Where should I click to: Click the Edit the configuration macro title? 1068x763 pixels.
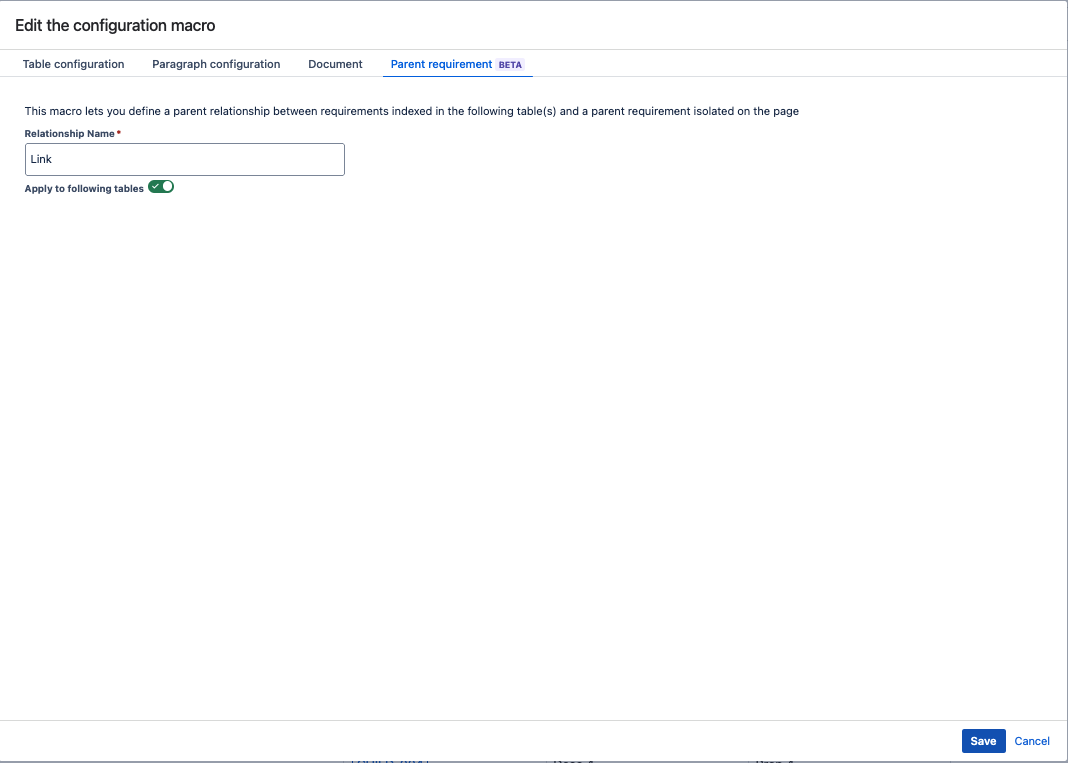point(116,25)
